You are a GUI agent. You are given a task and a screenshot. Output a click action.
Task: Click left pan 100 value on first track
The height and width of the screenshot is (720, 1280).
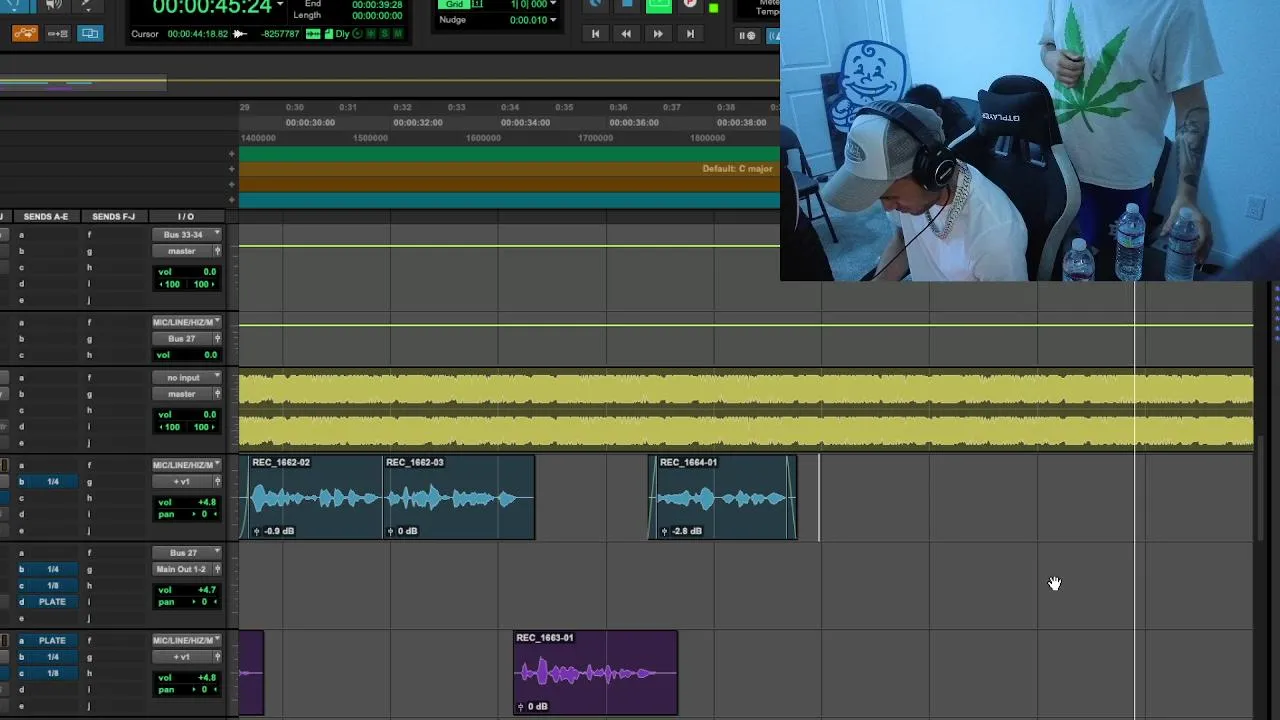[x=171, y=284]
